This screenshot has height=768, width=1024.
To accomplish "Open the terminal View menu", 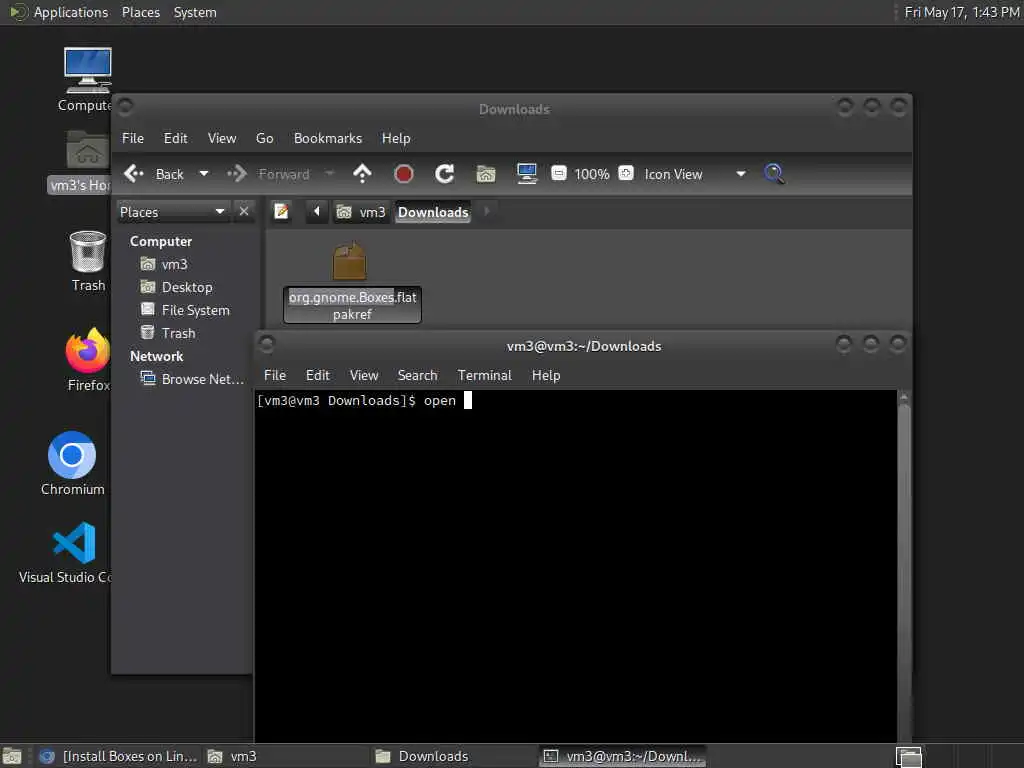I will [x=364, y=376].
